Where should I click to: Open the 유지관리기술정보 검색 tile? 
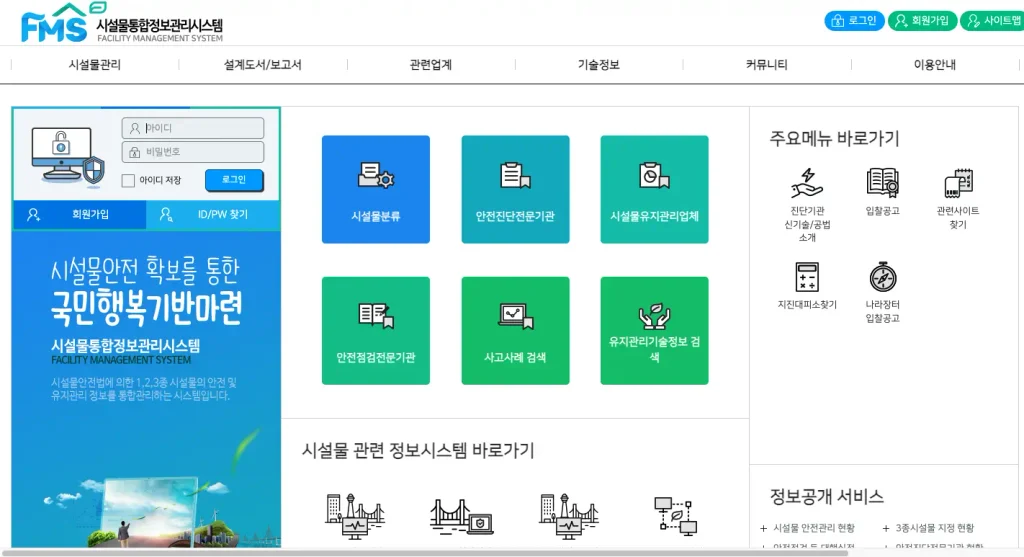click(654, 330)
